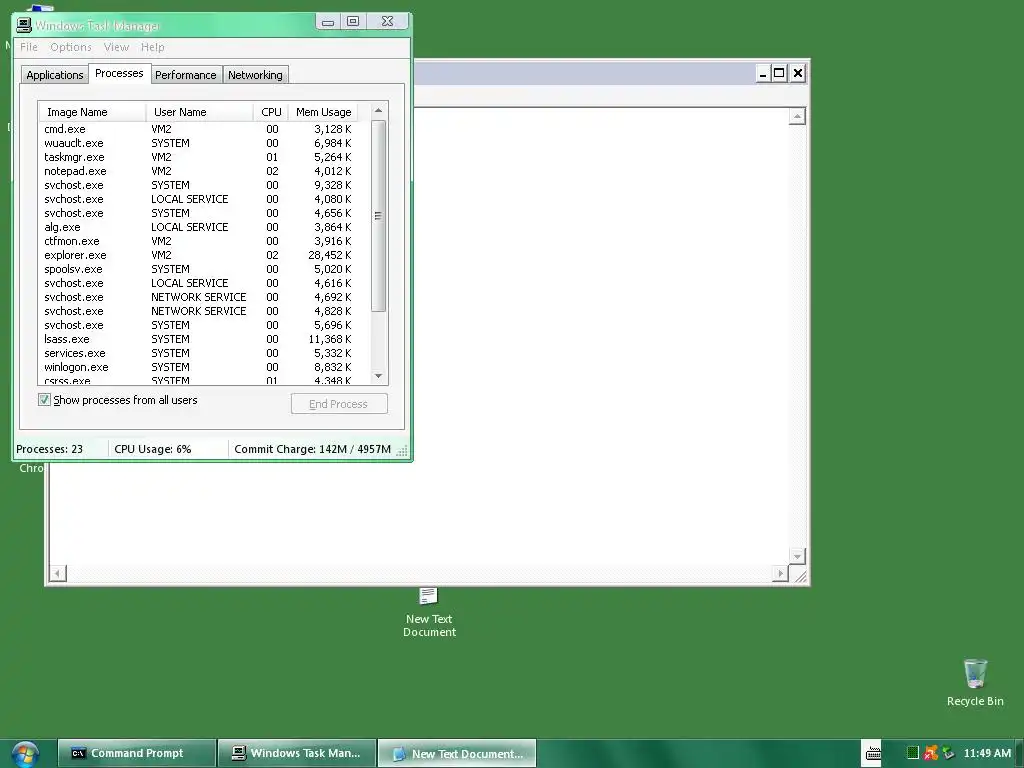Click the safely remove hardware tray icon
Screen dimensions: 1024x768
click(x=948, y=753)
